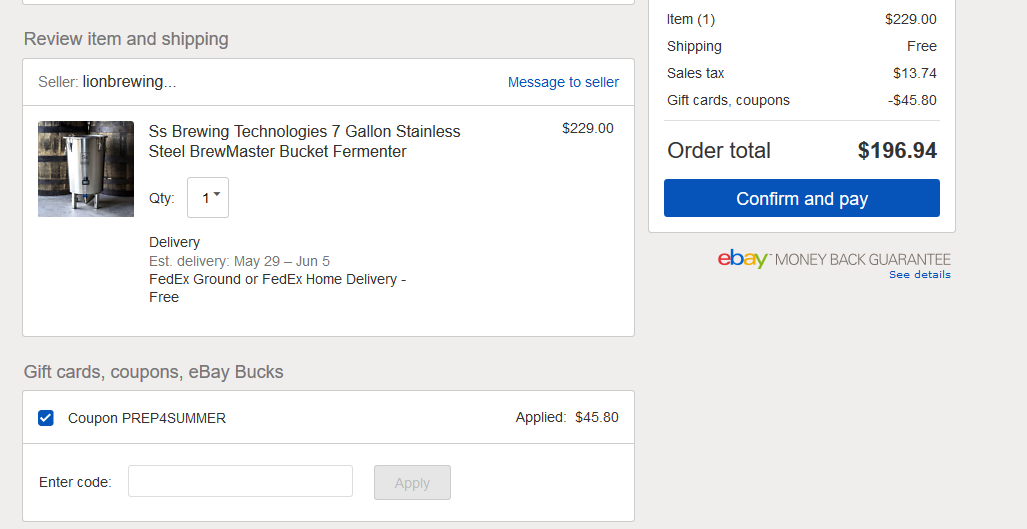This screenshot has width=1027, height=529.
Task: Click the Est. delivery May 29 – Jun 5 text
Action: pos(240,261)
